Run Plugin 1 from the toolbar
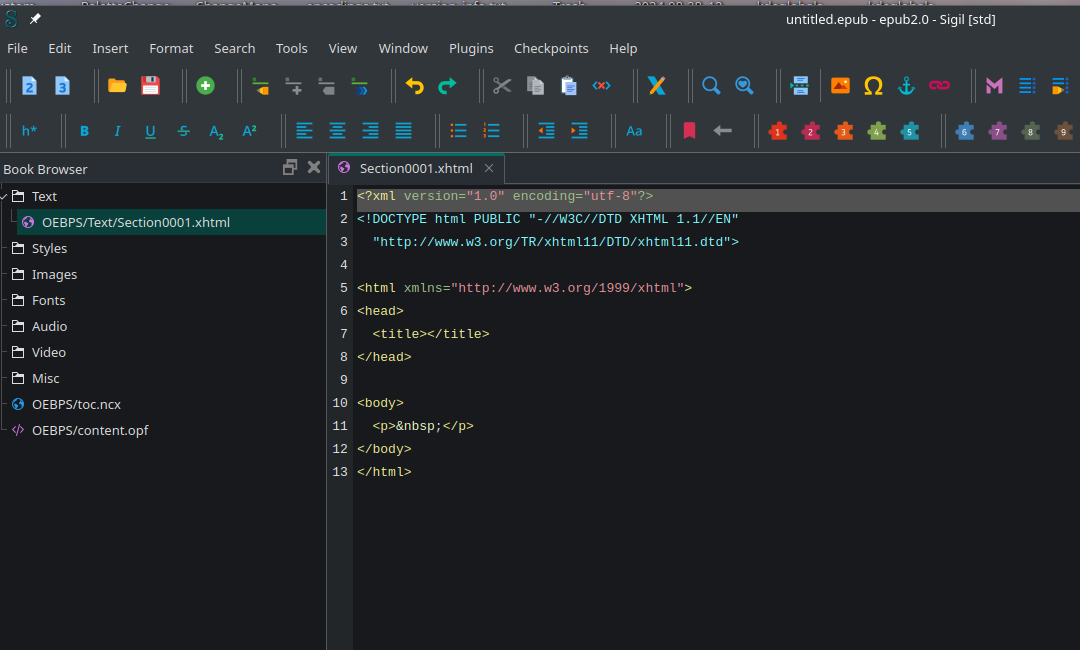Image resolution: width=1080 pixels, height=650 pixels. coord(778,131)
